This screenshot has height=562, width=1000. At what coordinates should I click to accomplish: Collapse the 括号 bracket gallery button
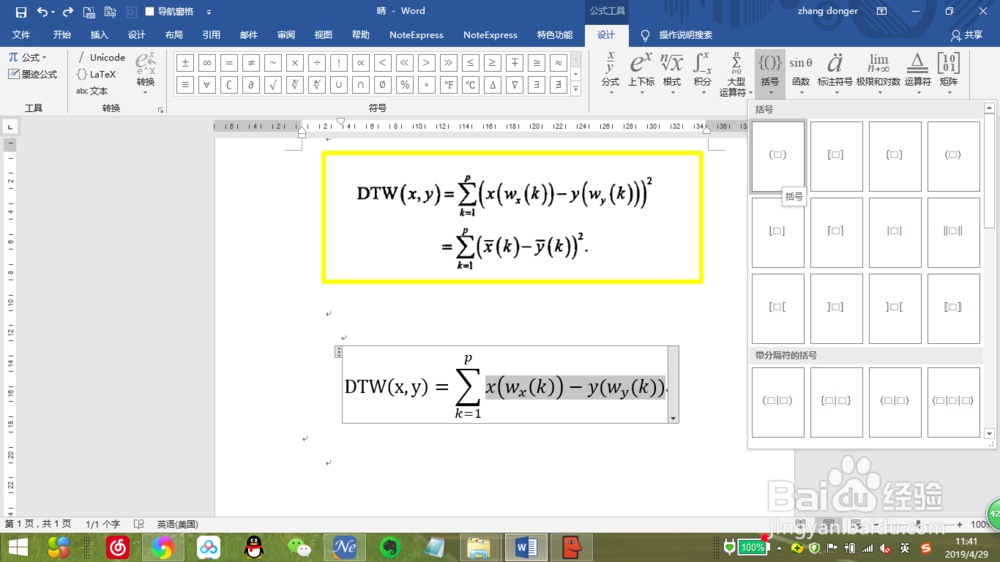point(770,73)
